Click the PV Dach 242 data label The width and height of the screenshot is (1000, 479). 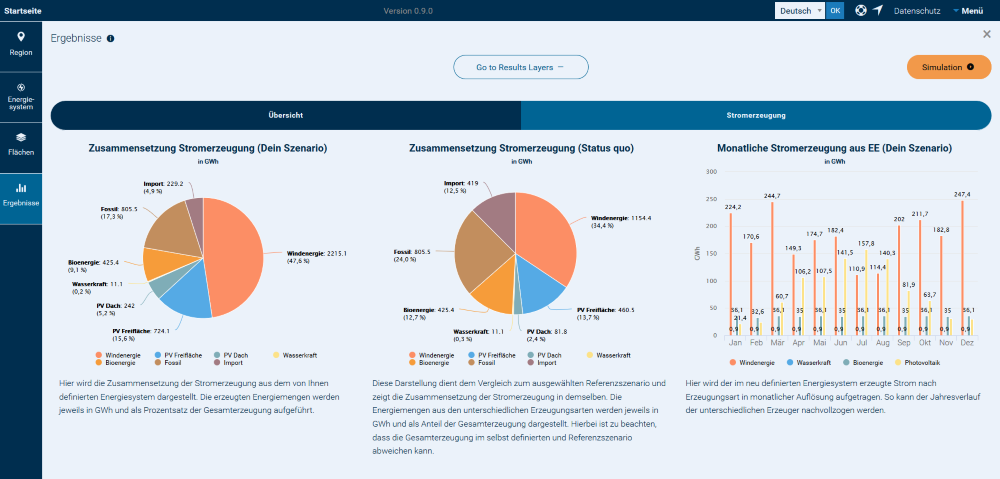116,309
